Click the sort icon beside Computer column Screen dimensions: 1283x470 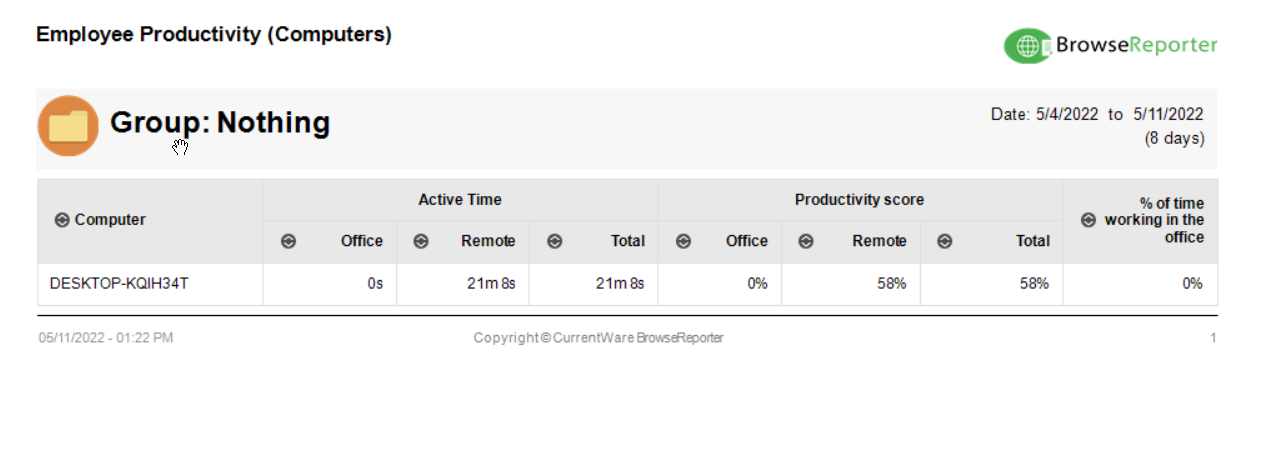62,220
